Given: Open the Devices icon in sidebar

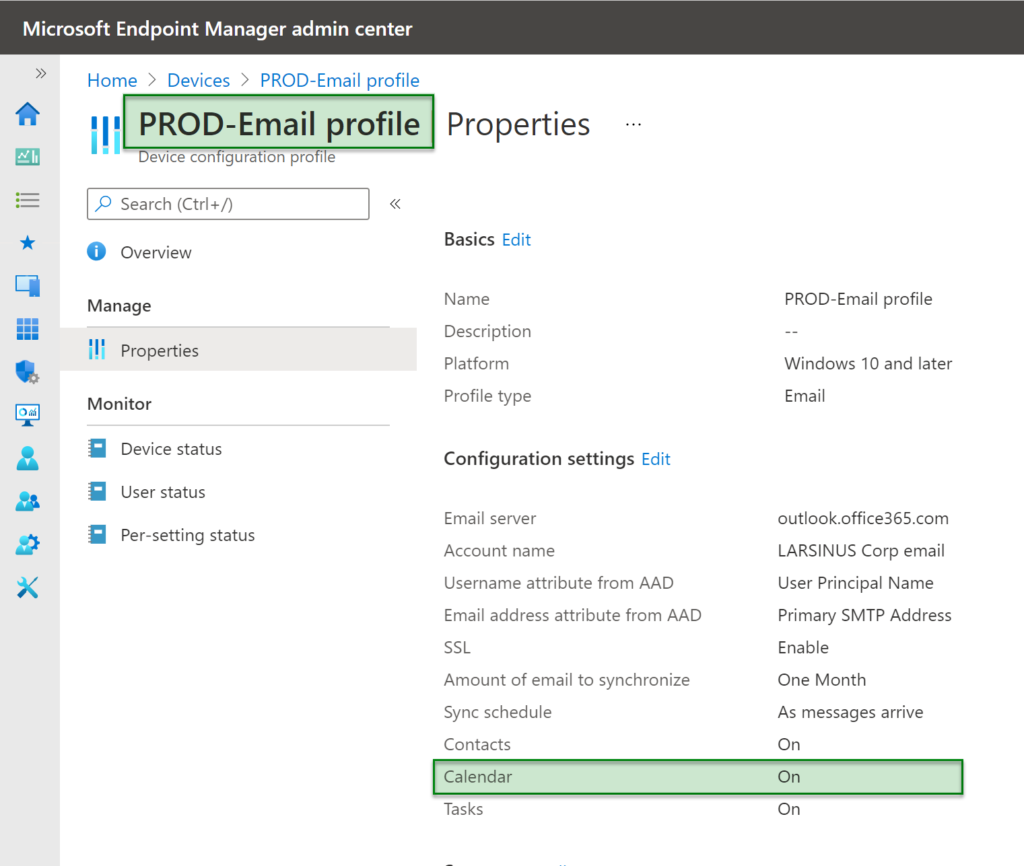Looking at the screenshot, I should coord(27,285).
